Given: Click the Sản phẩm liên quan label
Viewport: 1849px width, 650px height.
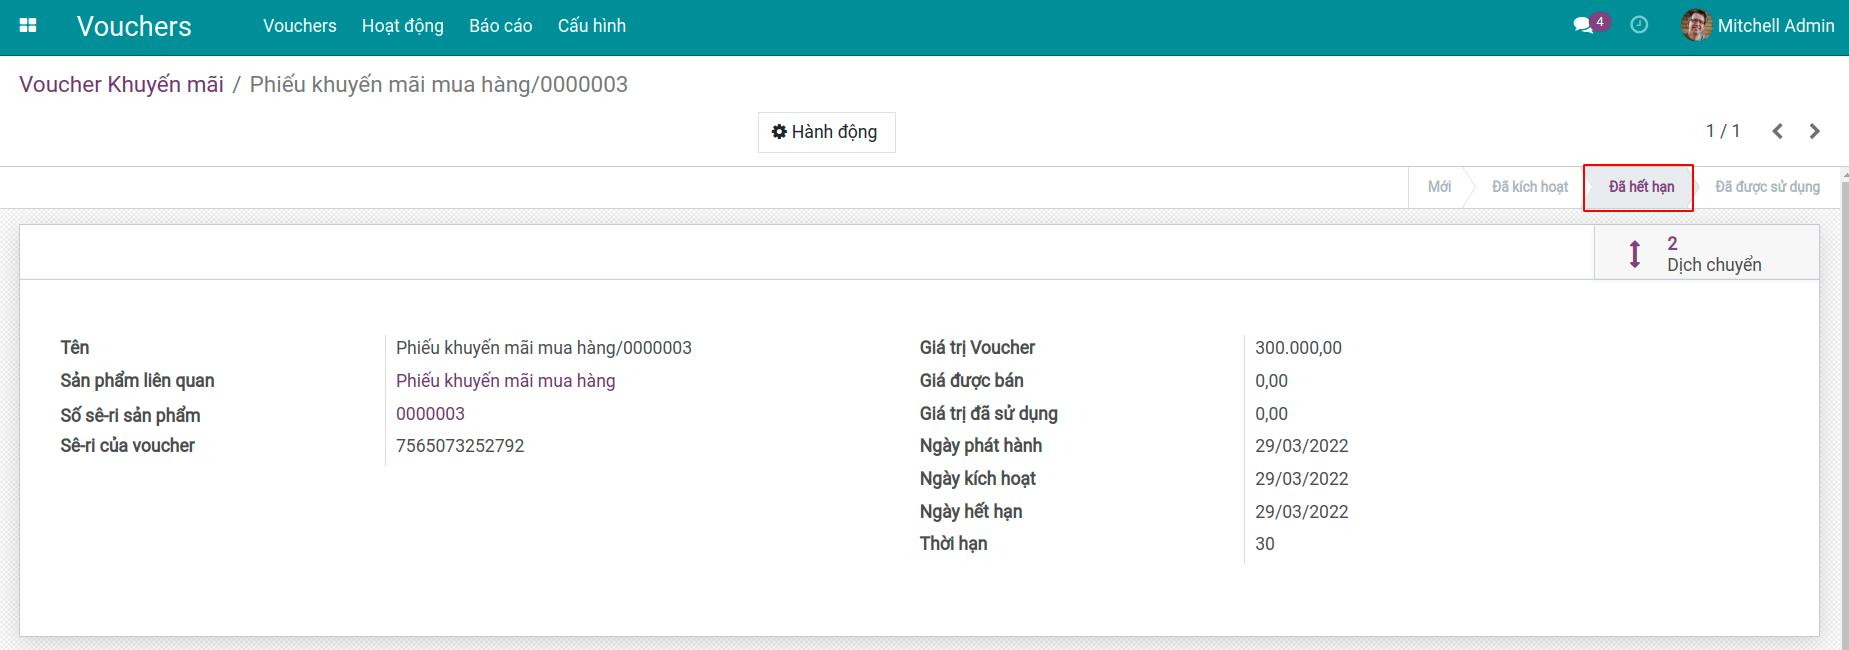Looking at the screenshot, I should pyautogui.click(x=137, y=381).
